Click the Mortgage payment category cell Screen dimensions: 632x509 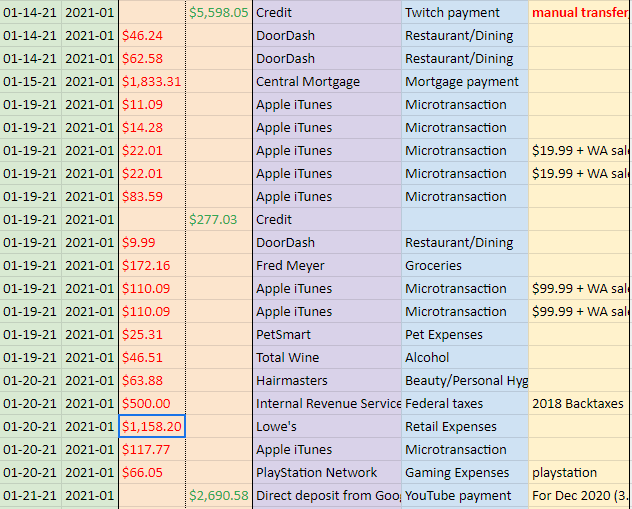465,81
